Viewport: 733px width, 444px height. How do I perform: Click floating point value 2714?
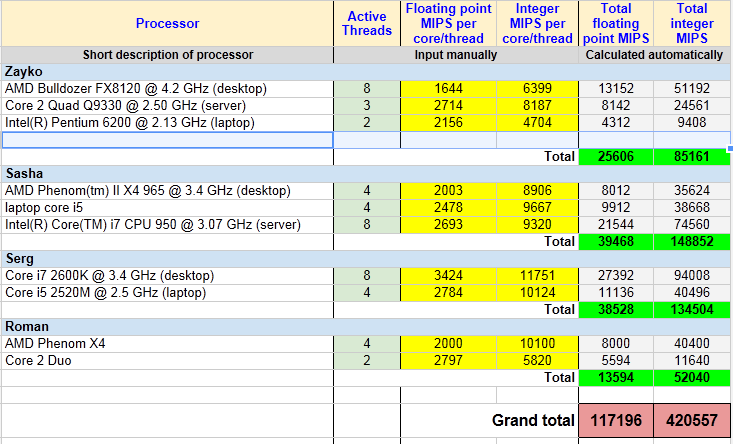(x=448, y=106)
